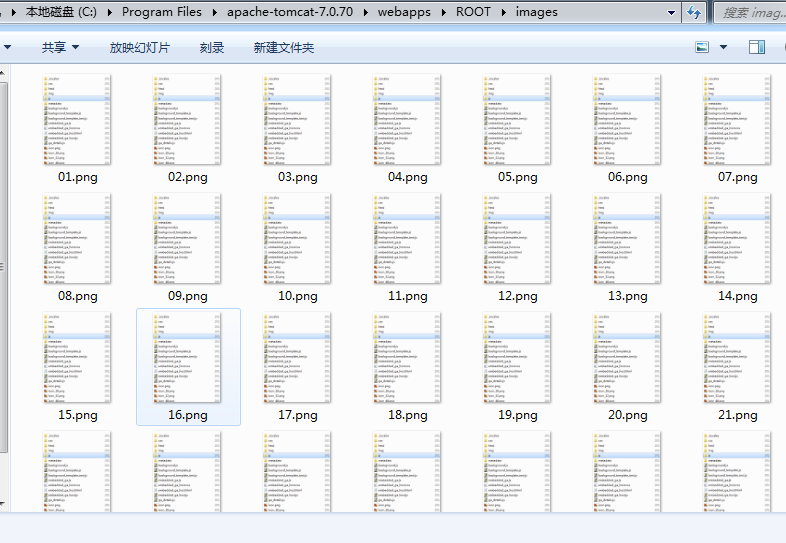786x543 pixels.
Task: Open the 共享 share menu
Action: [60, 48]
